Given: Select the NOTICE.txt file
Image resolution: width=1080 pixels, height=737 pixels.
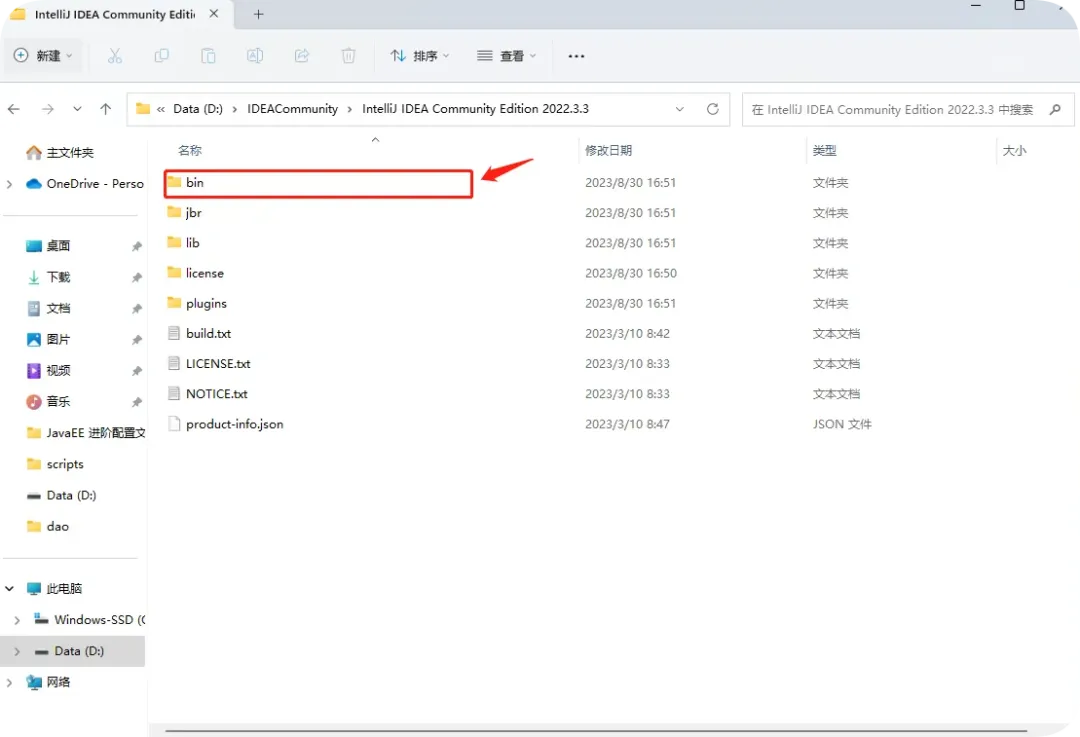Looking at the screenshot, I should point(207,394).
